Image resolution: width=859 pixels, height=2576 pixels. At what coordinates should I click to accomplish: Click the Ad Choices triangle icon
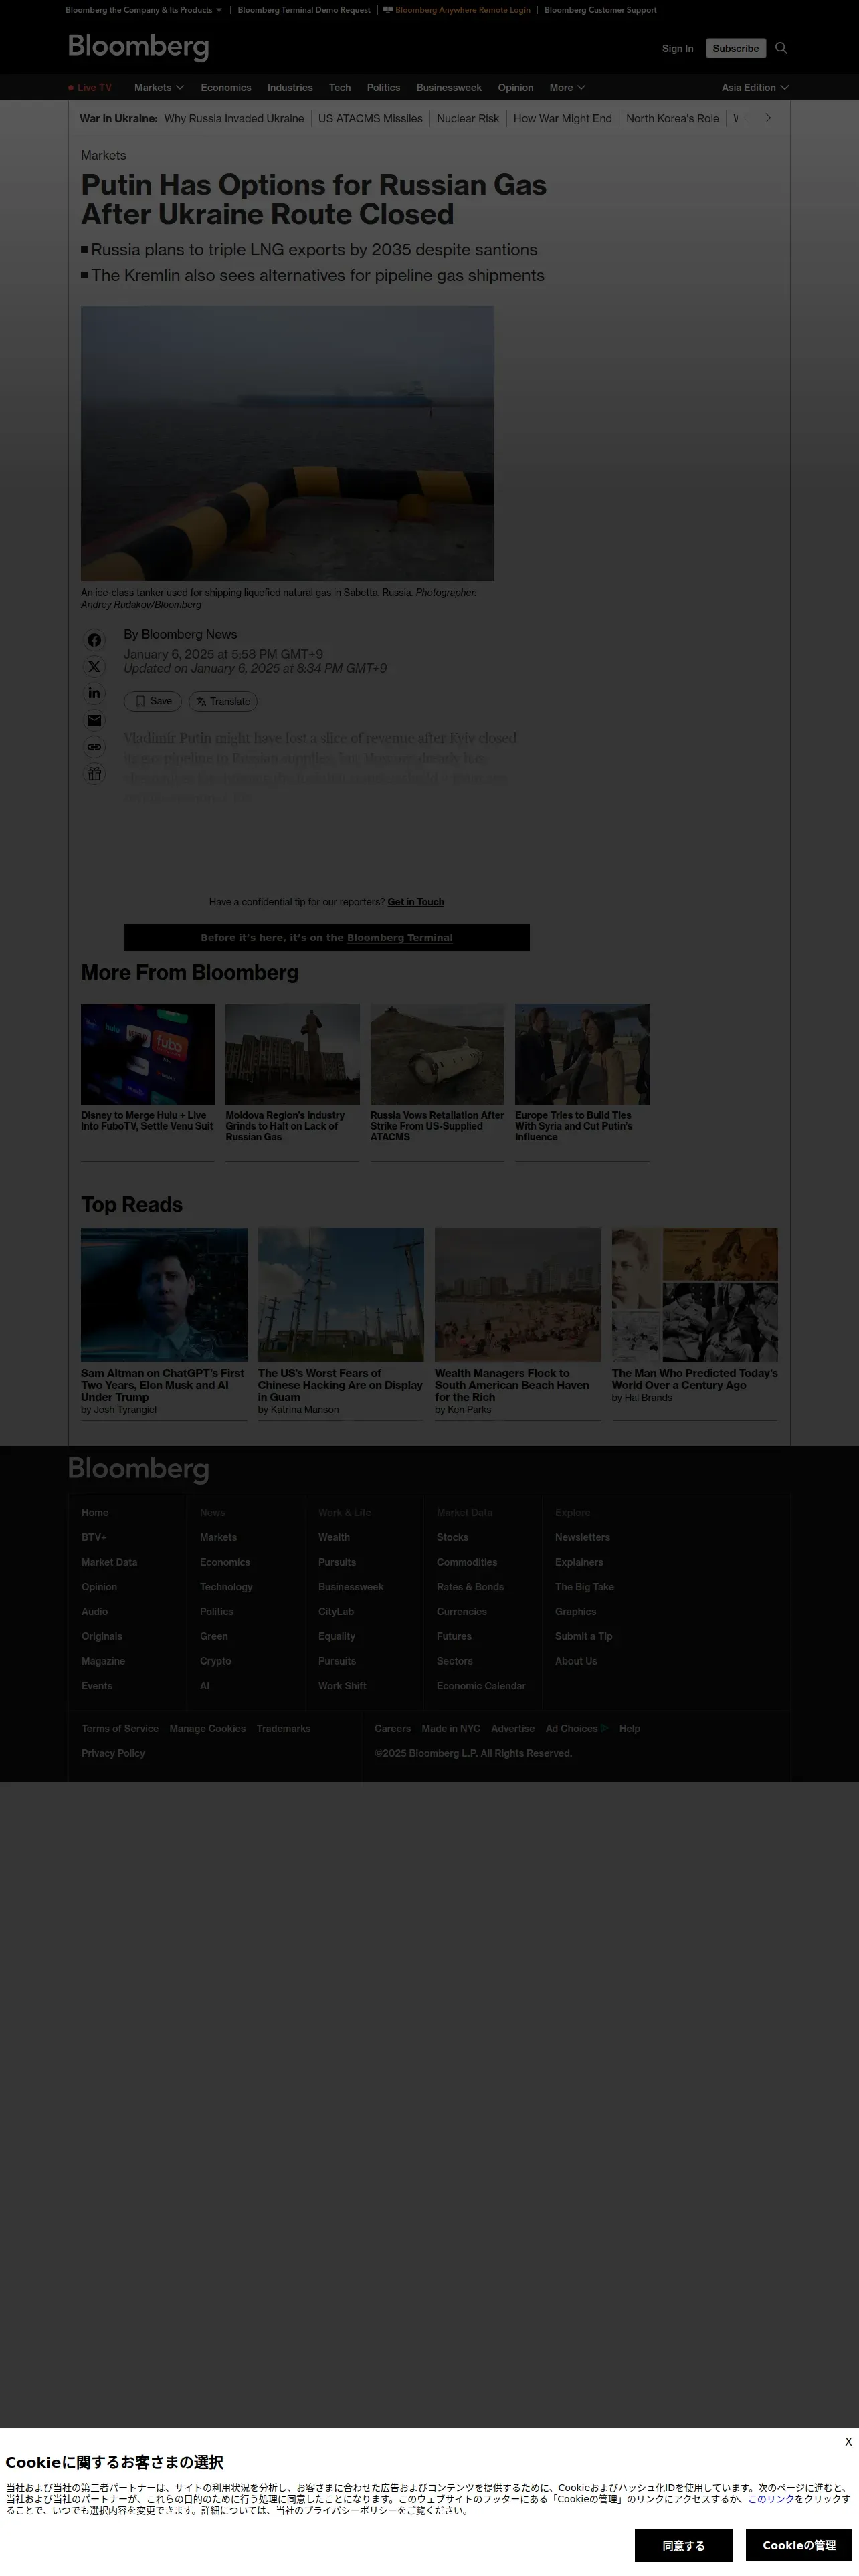[x=604, y=1728]
